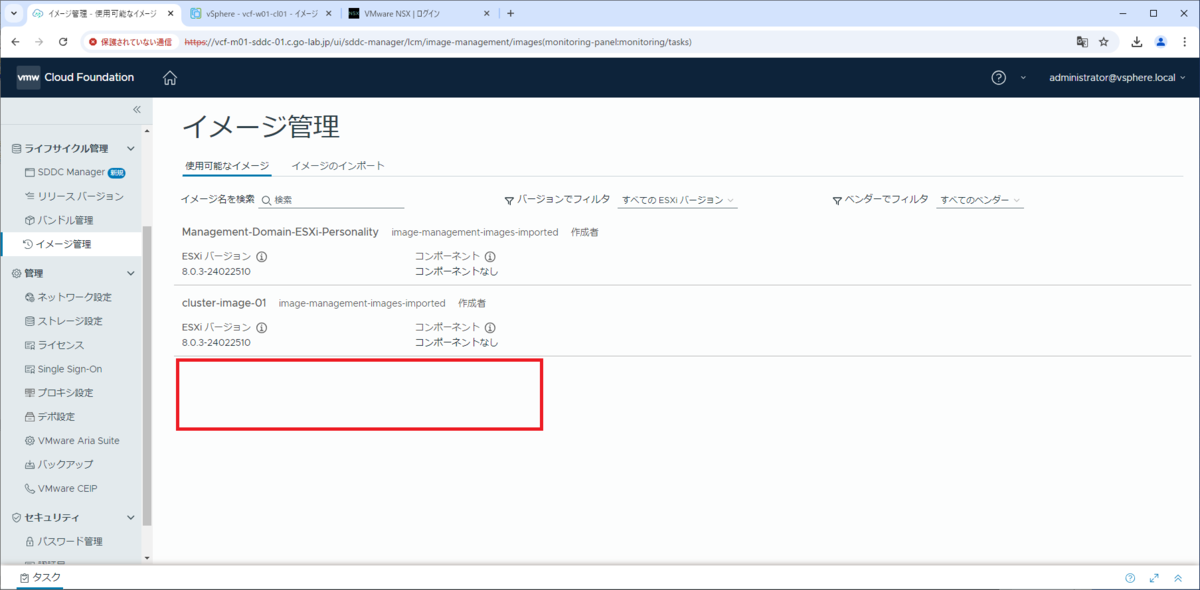Click the vmw Cloud Foundation logo
Image resolution: width=1200 pixels, height=590 pixels.
(75, 78)
